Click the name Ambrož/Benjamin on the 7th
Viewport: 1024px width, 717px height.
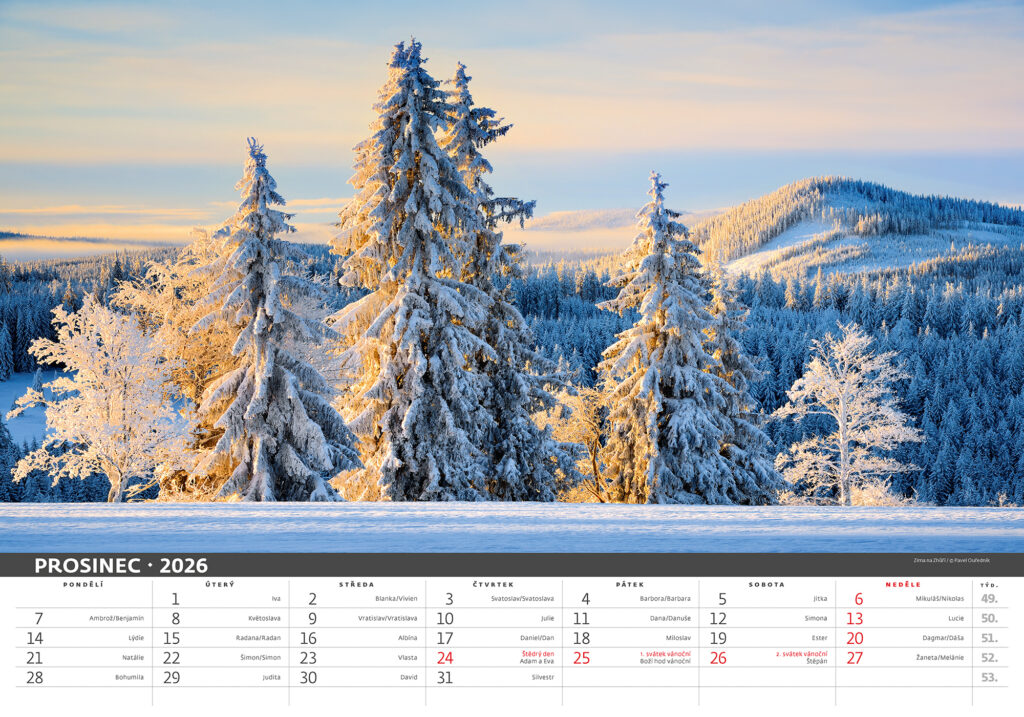click(x=116, y=618)
